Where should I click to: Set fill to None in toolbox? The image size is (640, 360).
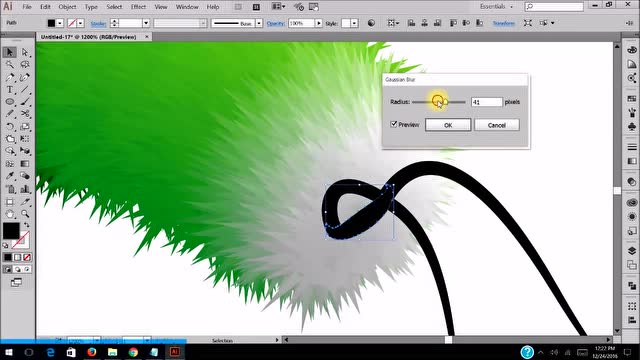click(x=27, y=257)
